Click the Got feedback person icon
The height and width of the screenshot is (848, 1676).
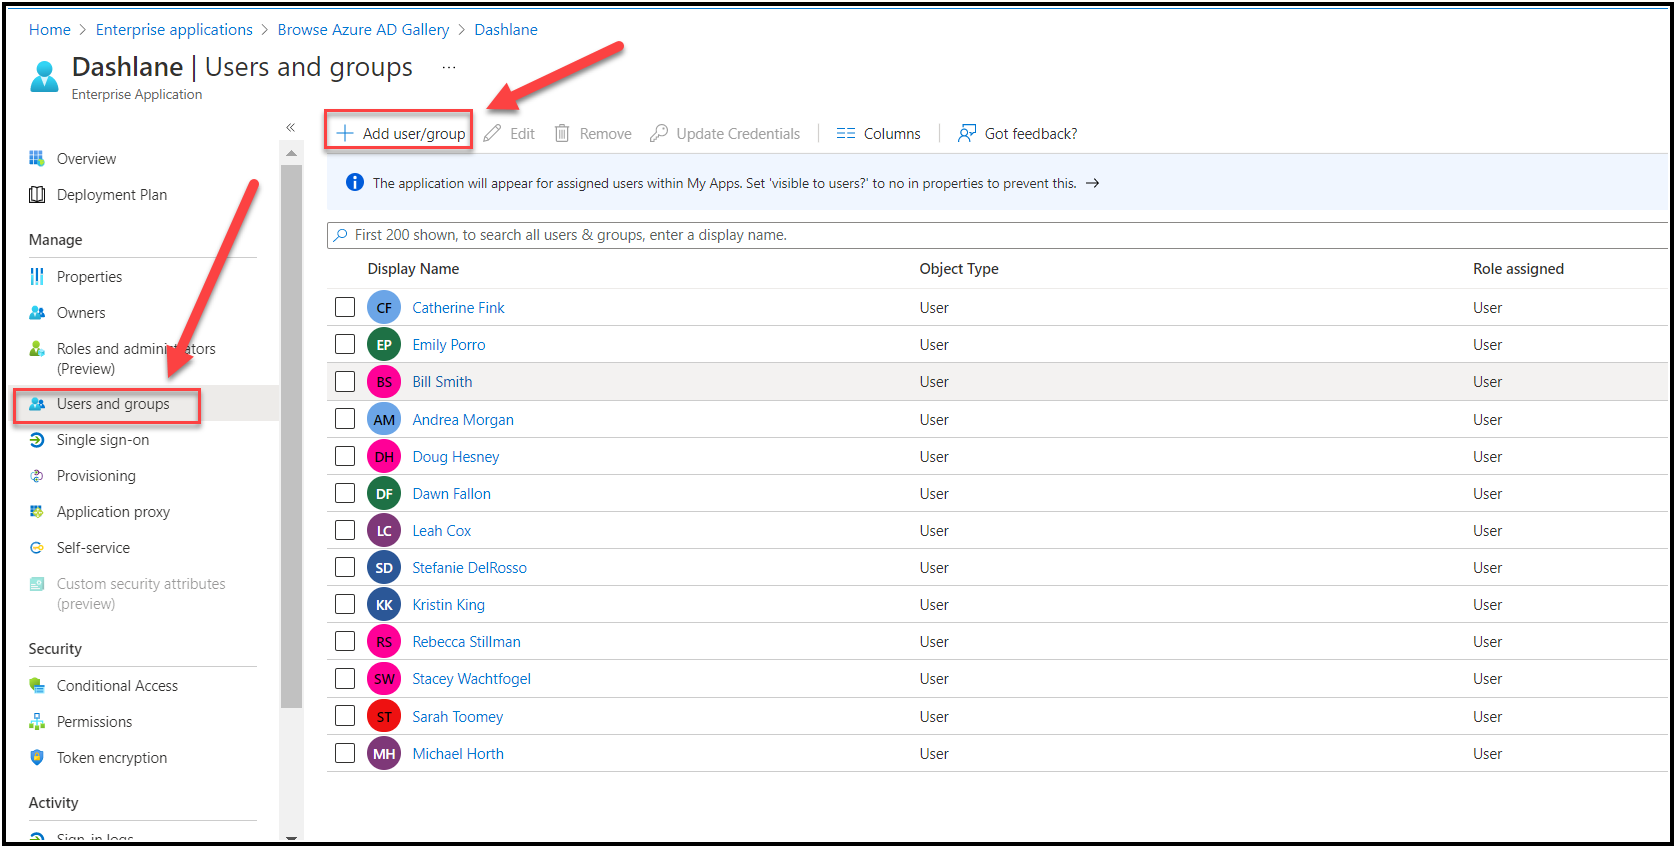[x=967, y=133]
